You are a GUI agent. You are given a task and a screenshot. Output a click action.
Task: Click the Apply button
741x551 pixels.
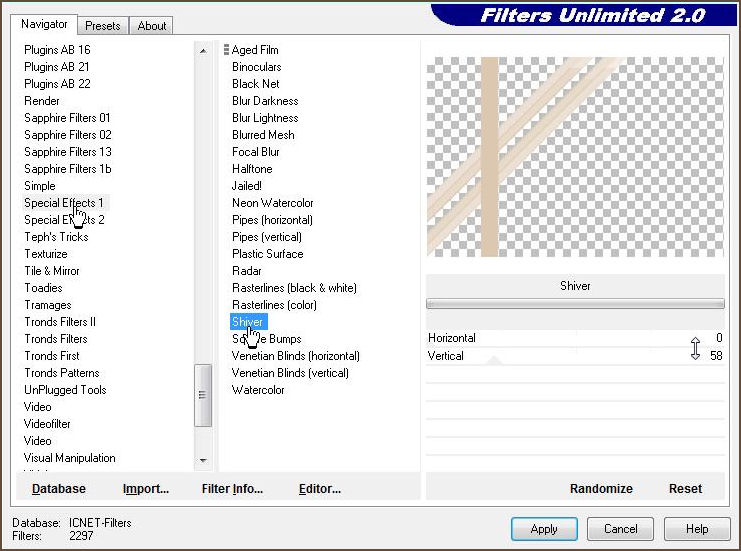tap(544, 529)
